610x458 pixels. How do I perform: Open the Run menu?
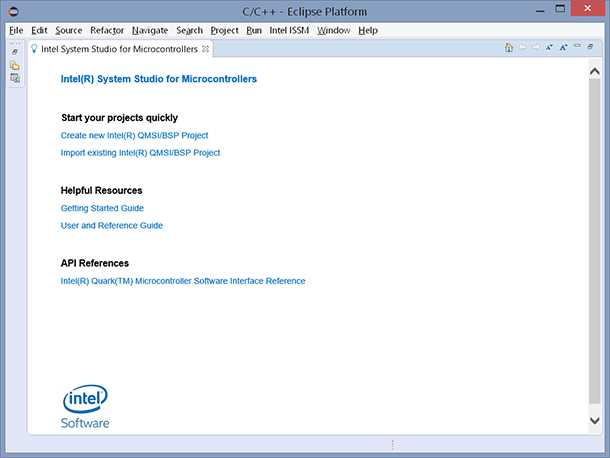pyautogui.click(x=254, y=30)
